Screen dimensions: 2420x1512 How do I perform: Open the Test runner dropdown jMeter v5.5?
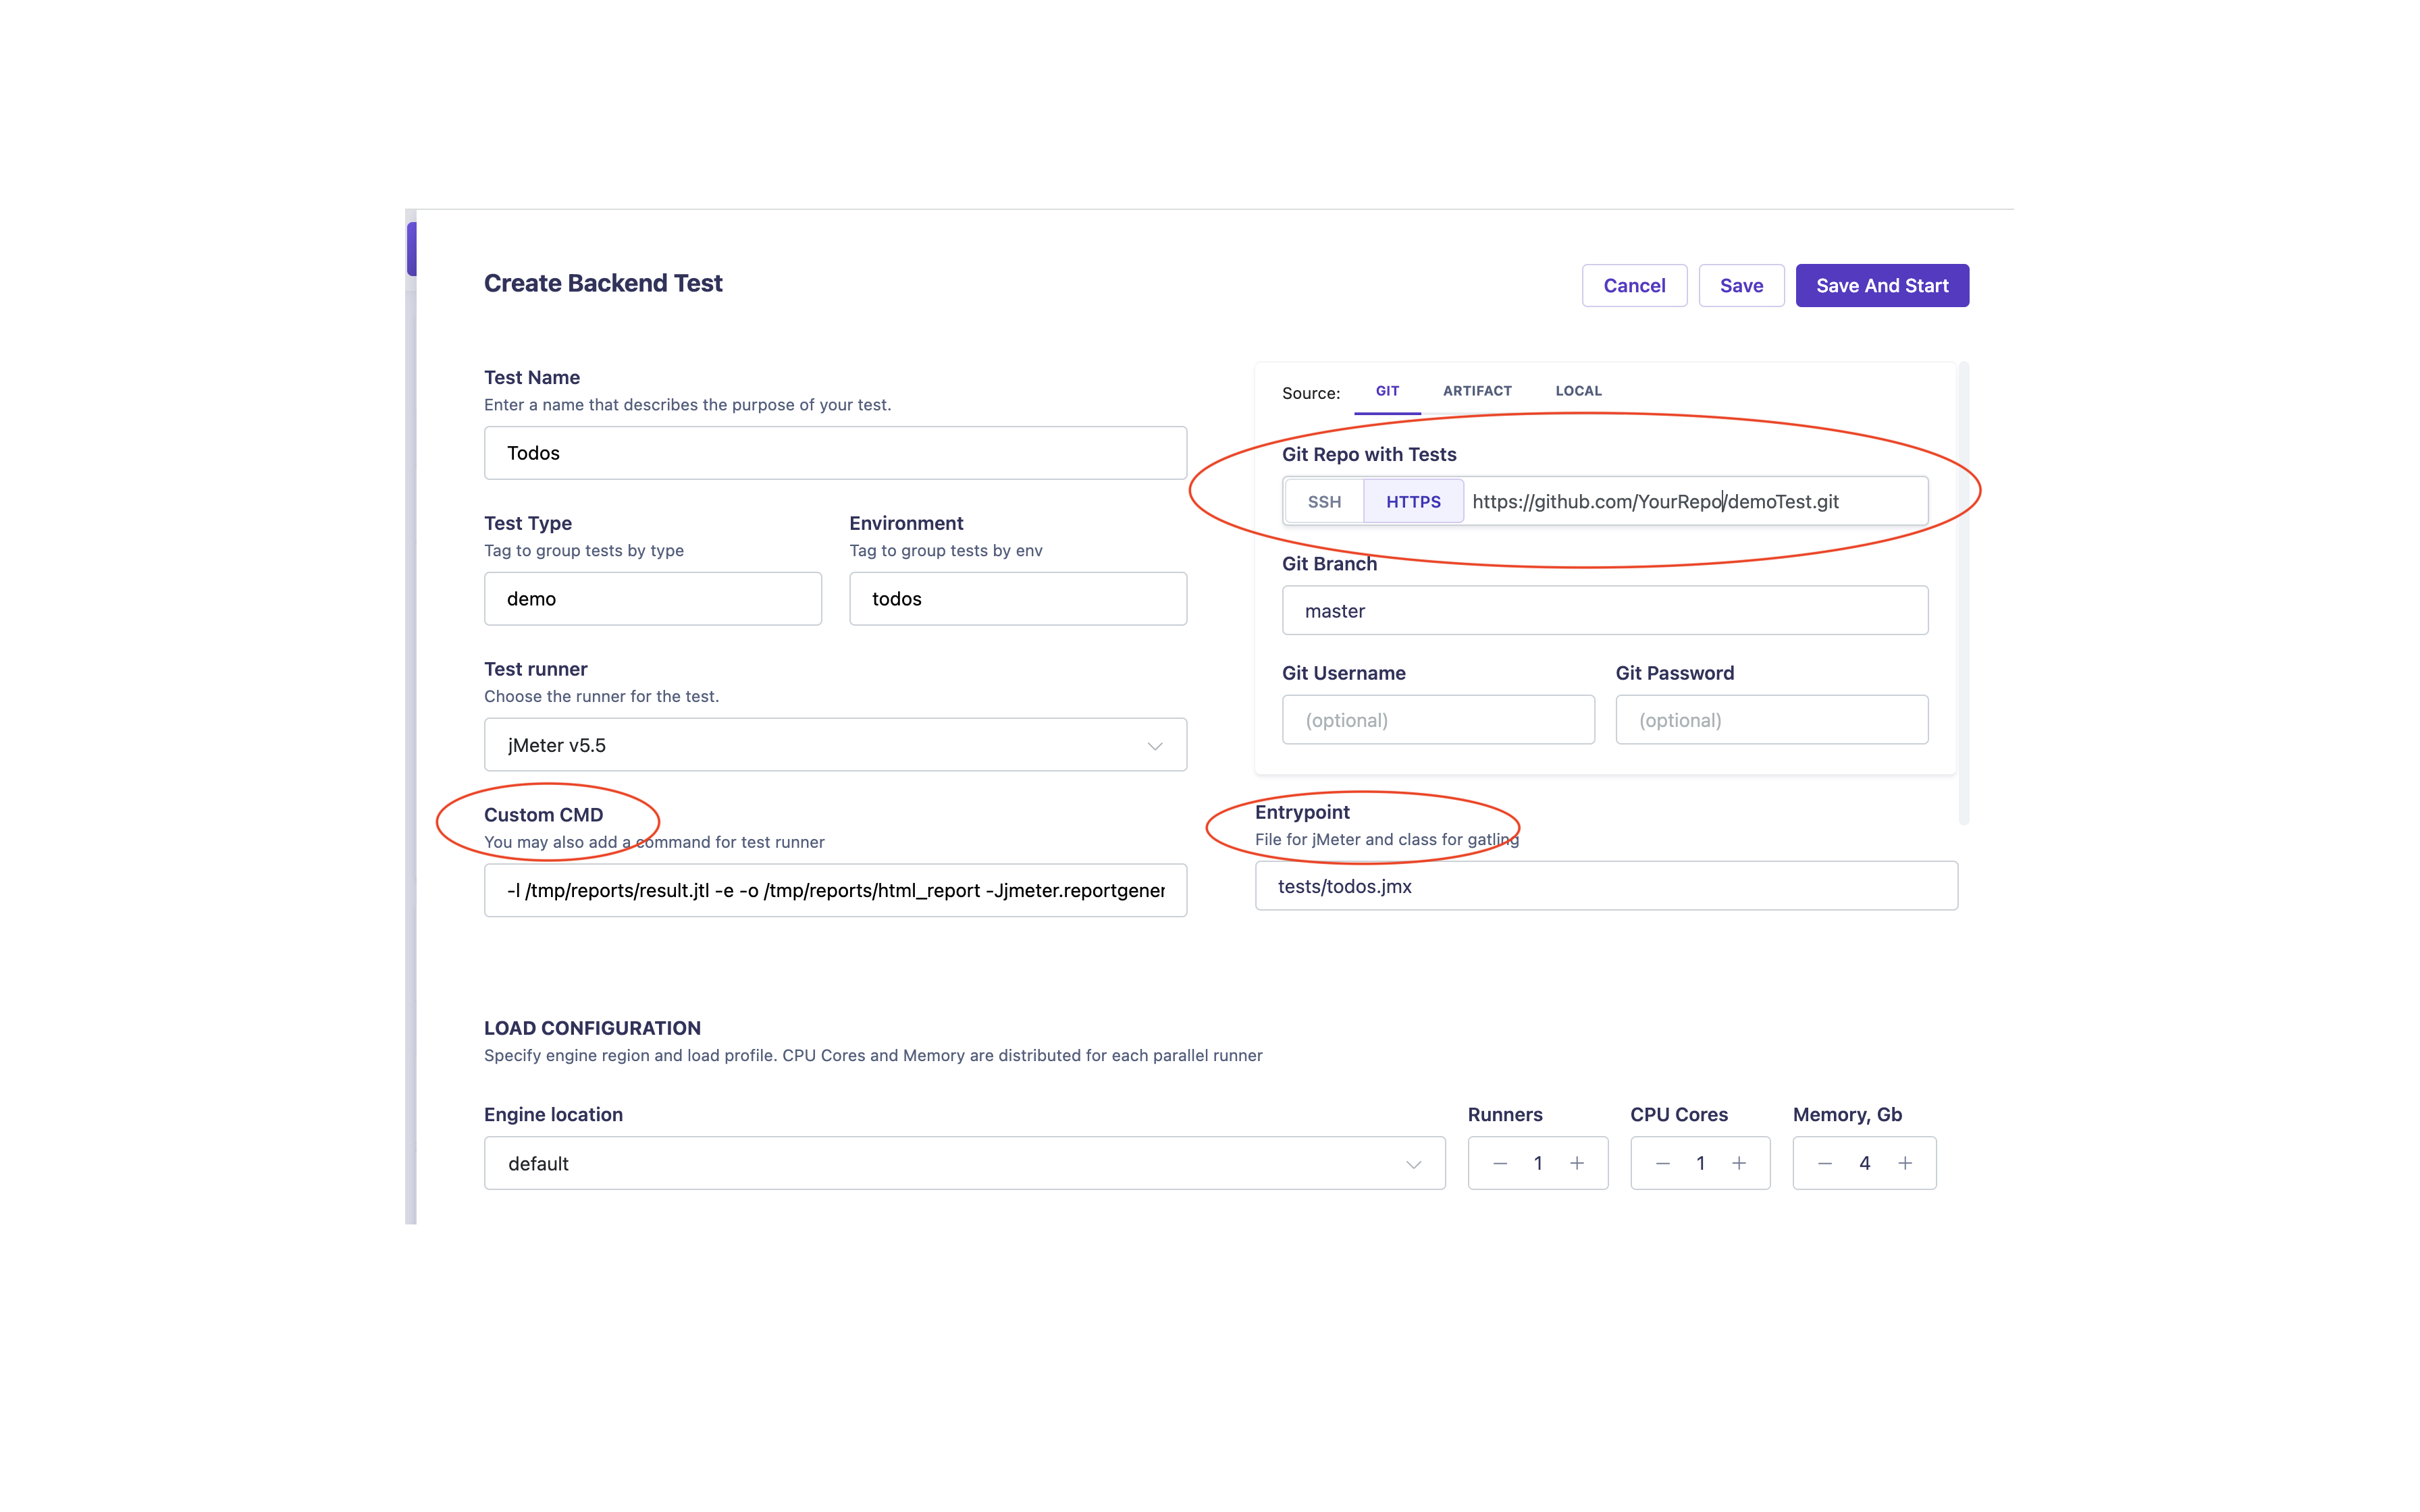(x=835, y=745)
